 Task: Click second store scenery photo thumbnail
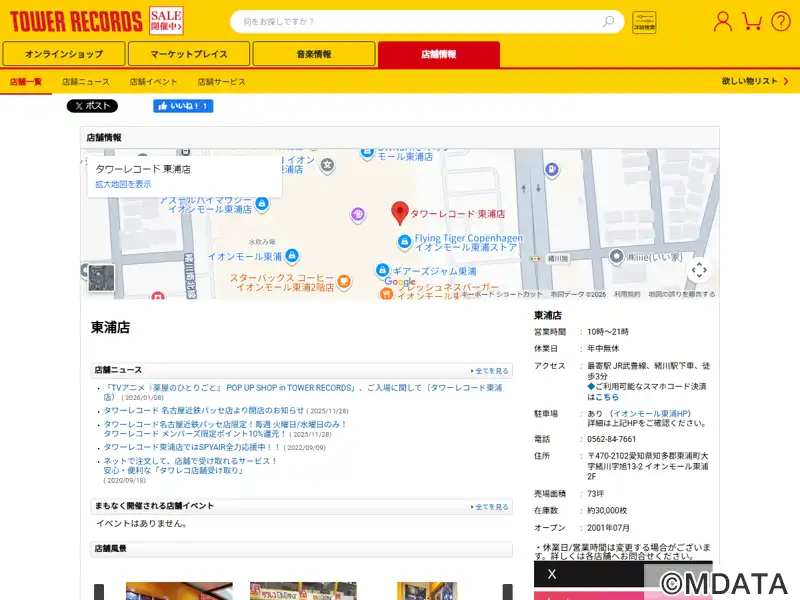click(303, 591)
